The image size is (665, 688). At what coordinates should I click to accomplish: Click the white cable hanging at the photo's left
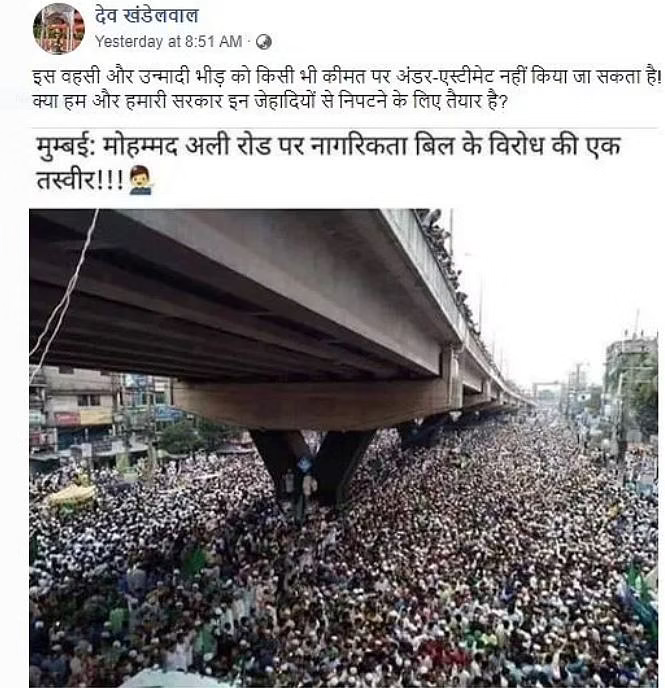pyautogui.click(x=66, y=290)
